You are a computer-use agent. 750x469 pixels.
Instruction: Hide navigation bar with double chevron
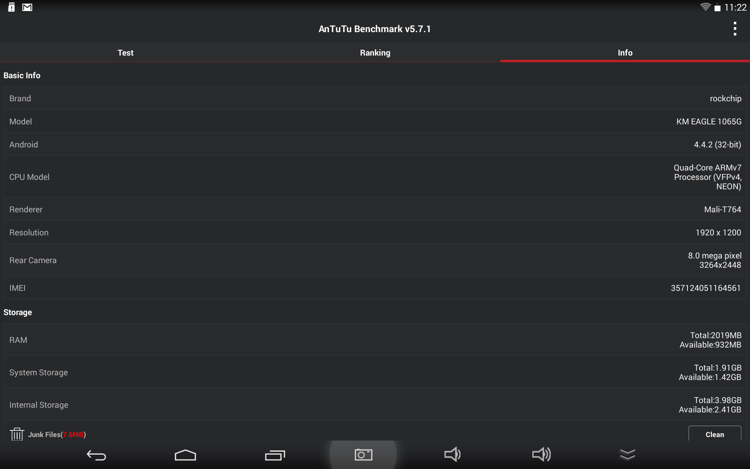(x=628, y=455)
